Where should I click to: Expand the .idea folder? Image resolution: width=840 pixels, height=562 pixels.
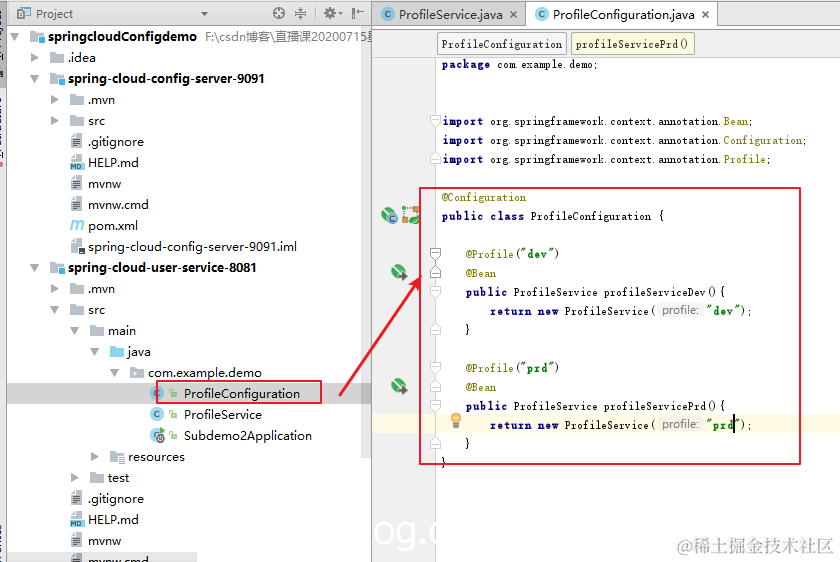point(35,57)
